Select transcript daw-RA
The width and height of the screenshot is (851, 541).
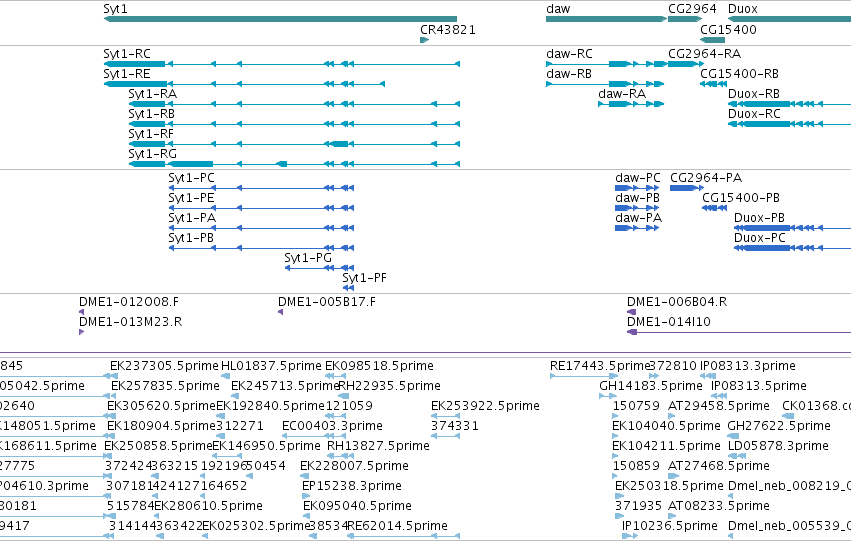click(631, 104)
